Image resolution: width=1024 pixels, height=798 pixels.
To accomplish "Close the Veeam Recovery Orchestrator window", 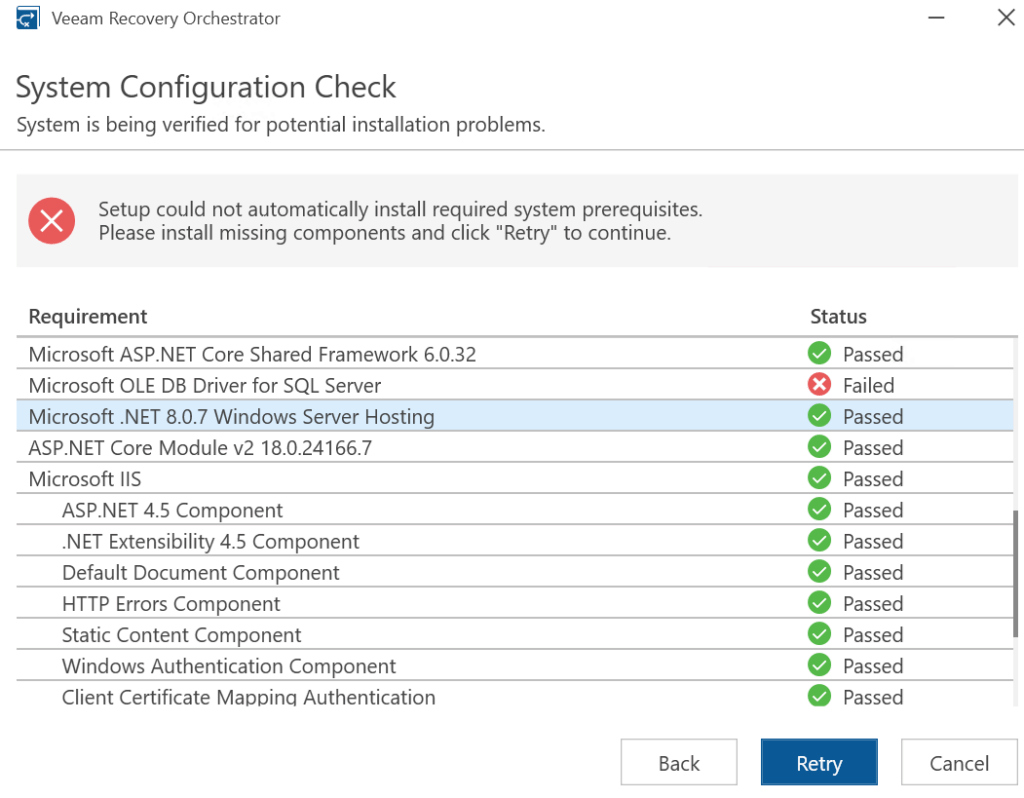I will tap(1006, 18).
